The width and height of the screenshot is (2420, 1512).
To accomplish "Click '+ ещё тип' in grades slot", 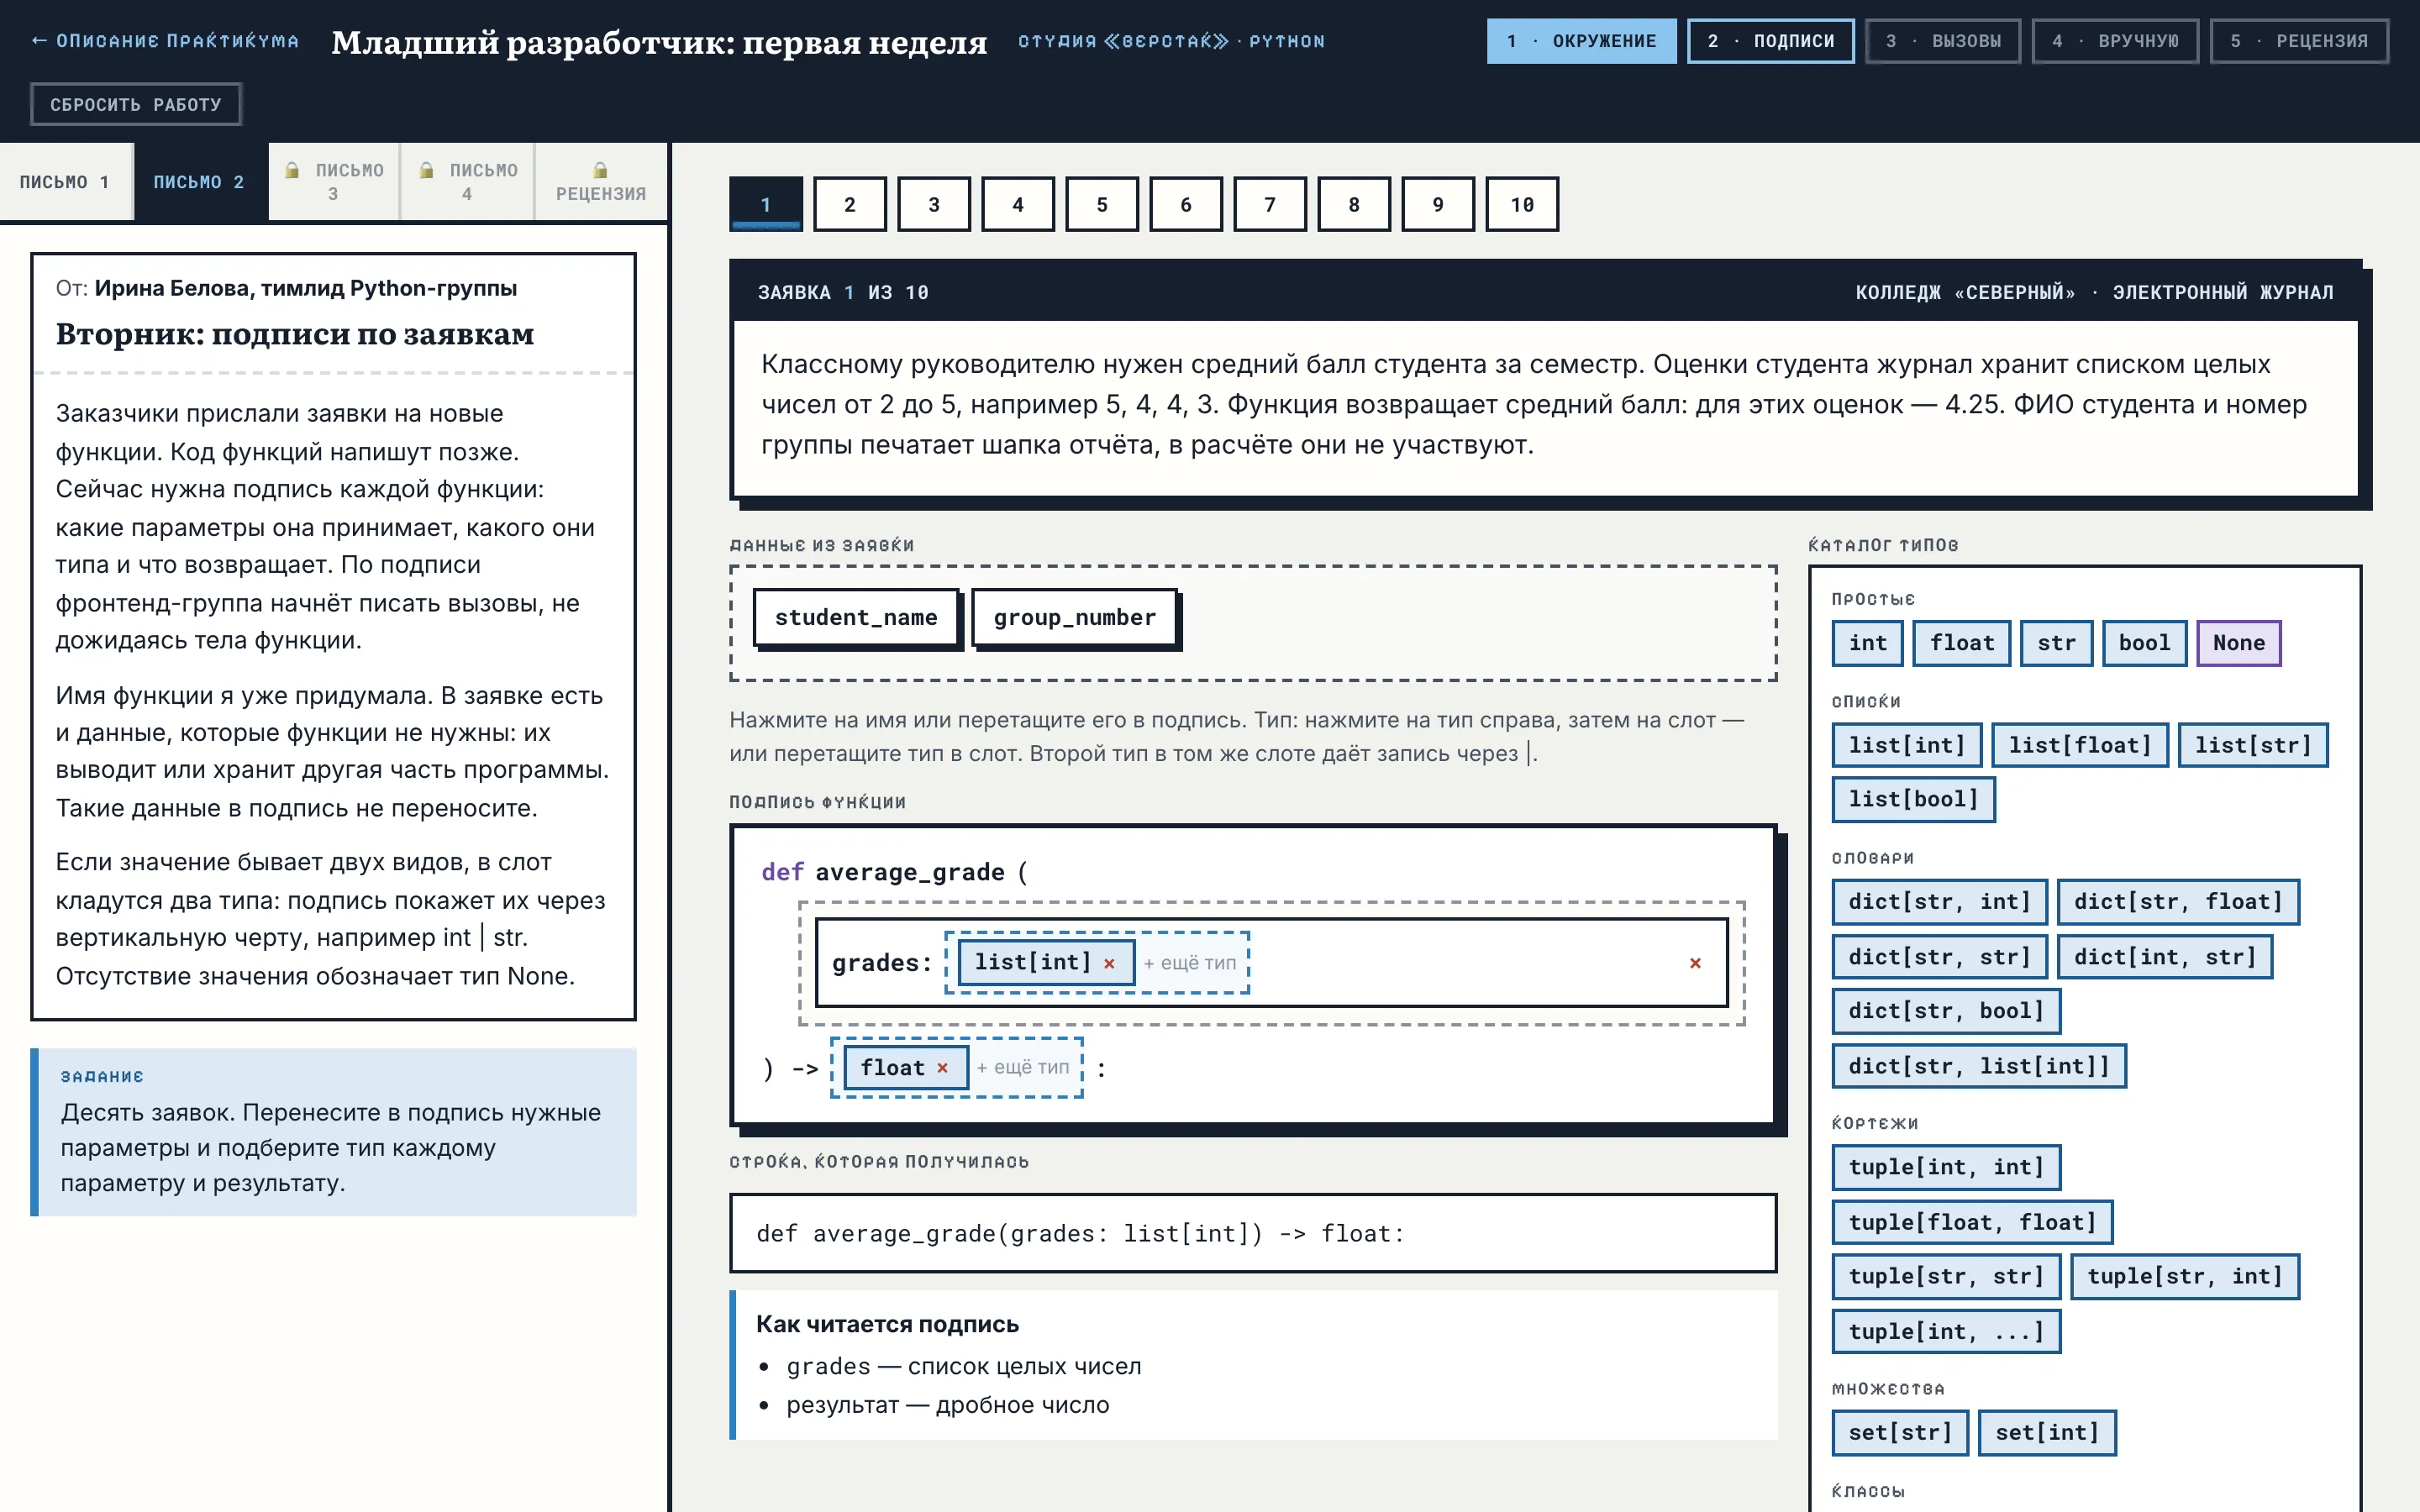I will 1190,963.
